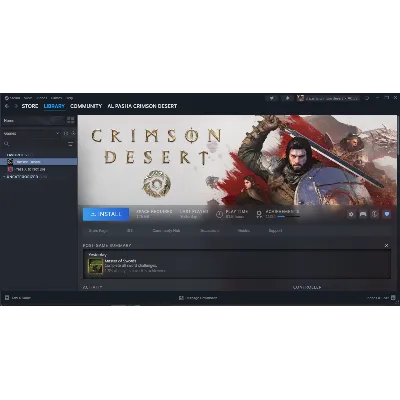Open the DLC link
The width and height of the screenshot is (400, 400).
click(x=130, y=231)
